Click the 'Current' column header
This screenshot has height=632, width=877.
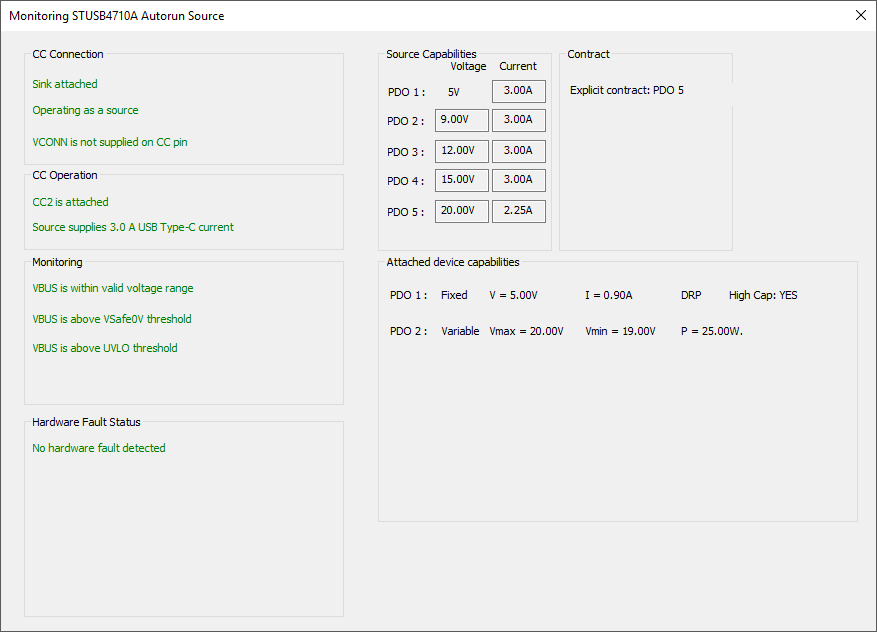tap(518, 66)
